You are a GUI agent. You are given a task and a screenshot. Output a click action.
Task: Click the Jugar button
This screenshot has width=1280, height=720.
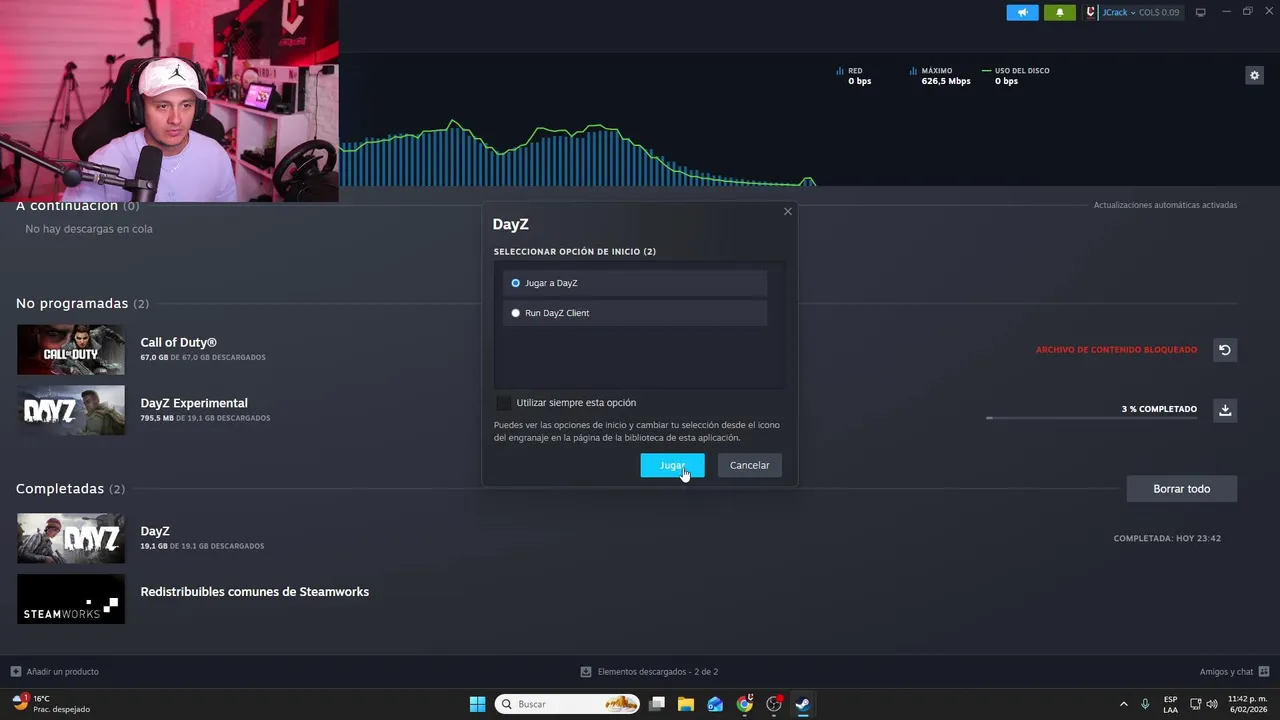[672, 465]
